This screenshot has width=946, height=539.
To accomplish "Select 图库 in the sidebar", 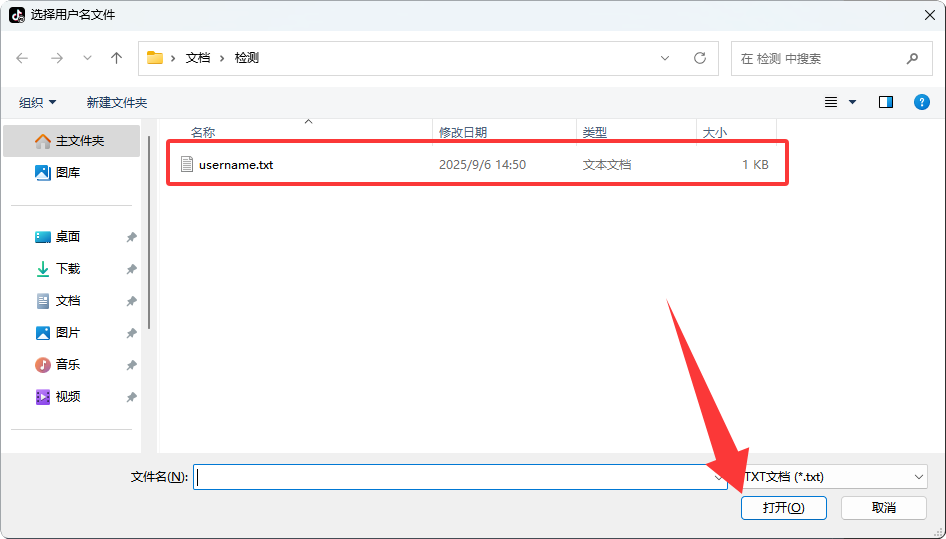I will tap(68, 173).
